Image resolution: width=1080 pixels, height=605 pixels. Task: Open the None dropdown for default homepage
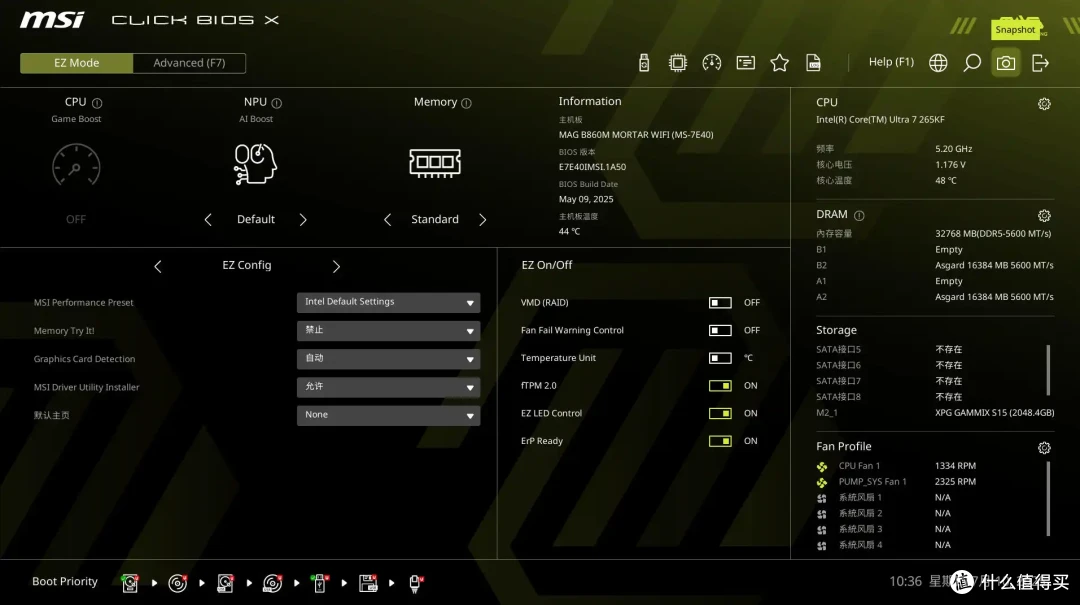[x=388, y=415]
